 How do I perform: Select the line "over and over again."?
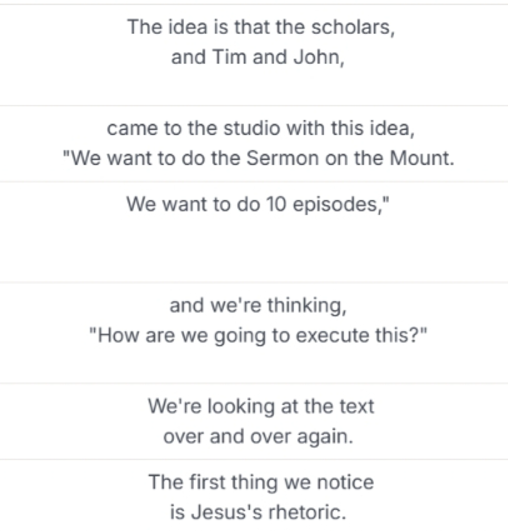point(258,437)
